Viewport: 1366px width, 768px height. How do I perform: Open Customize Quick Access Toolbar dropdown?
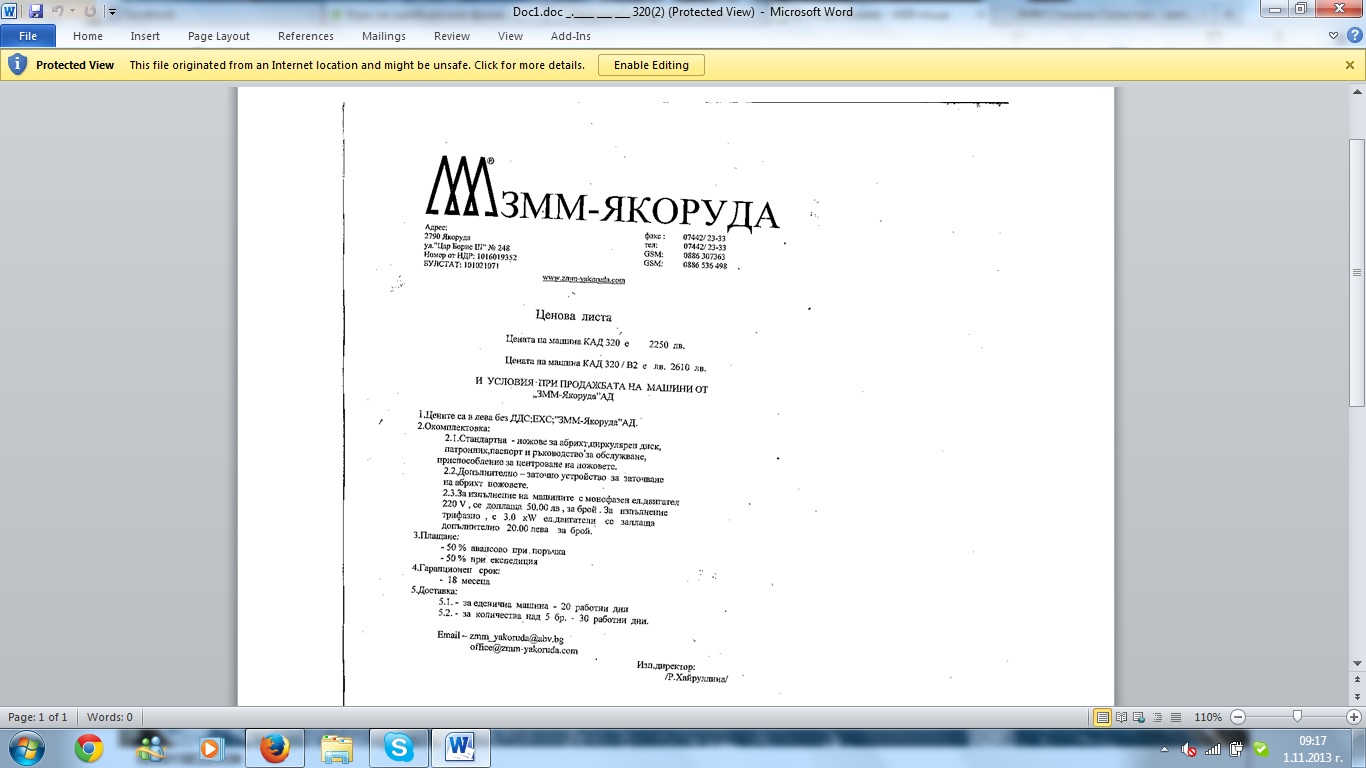(x=112, y=12)
